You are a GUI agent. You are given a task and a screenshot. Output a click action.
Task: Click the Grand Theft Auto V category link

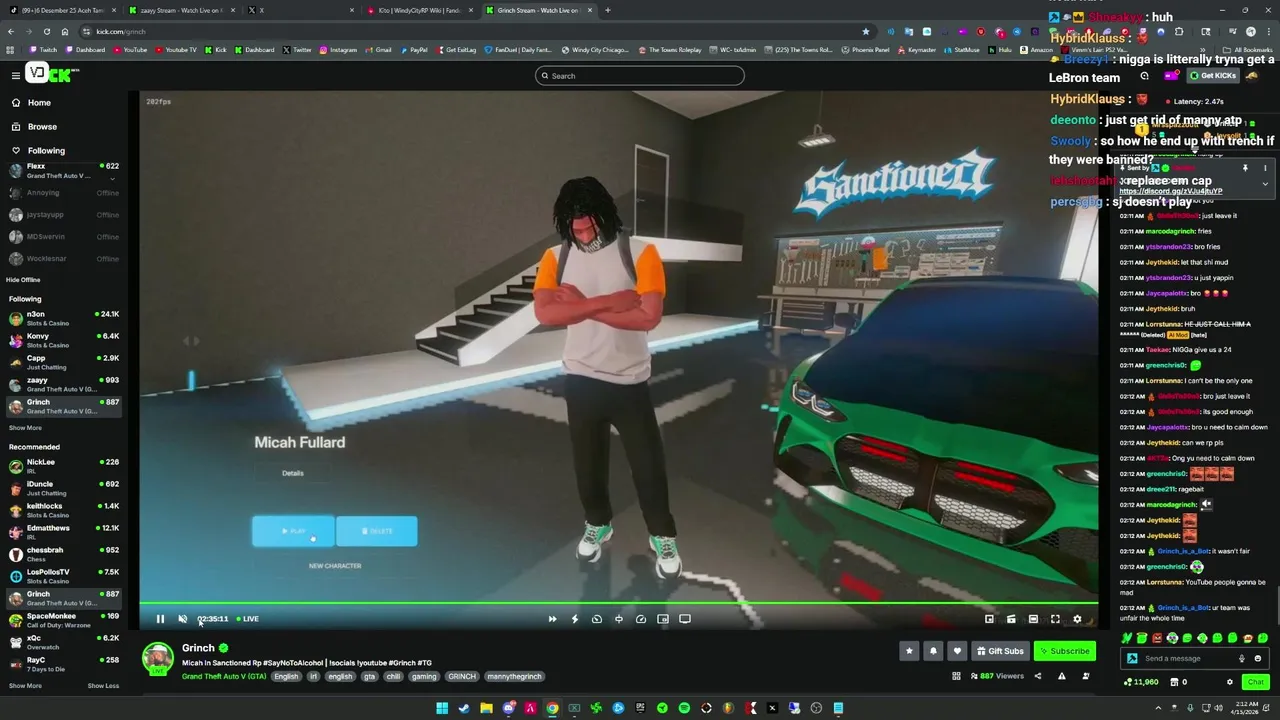[x=224, y=677]
